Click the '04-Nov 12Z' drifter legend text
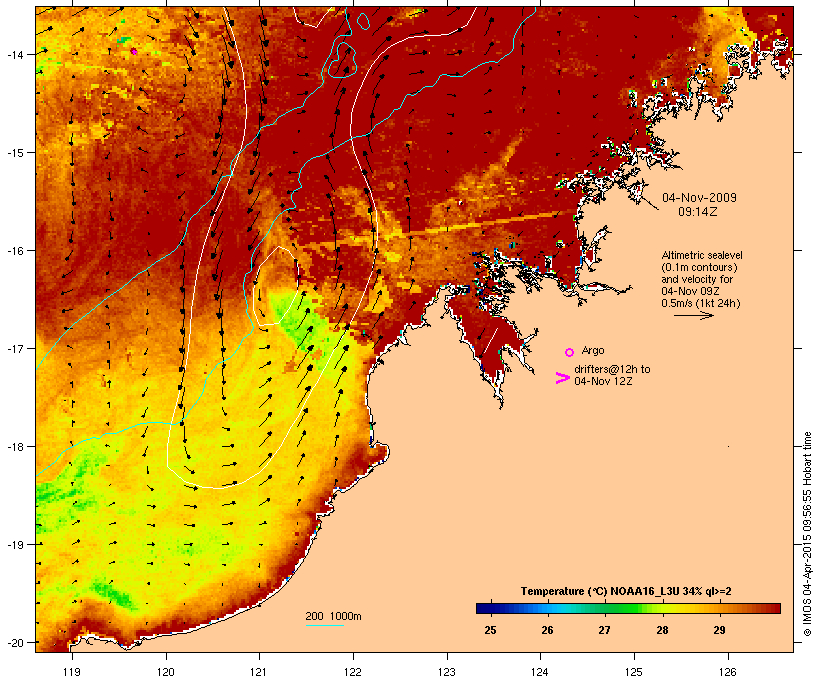The image size is (820, 680). pos(603,381)
